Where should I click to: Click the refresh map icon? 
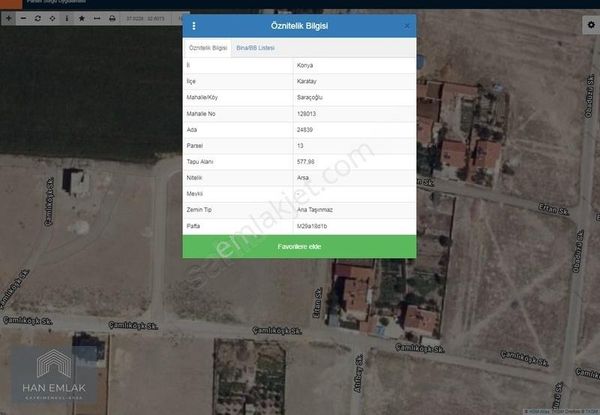click(38, 18)
